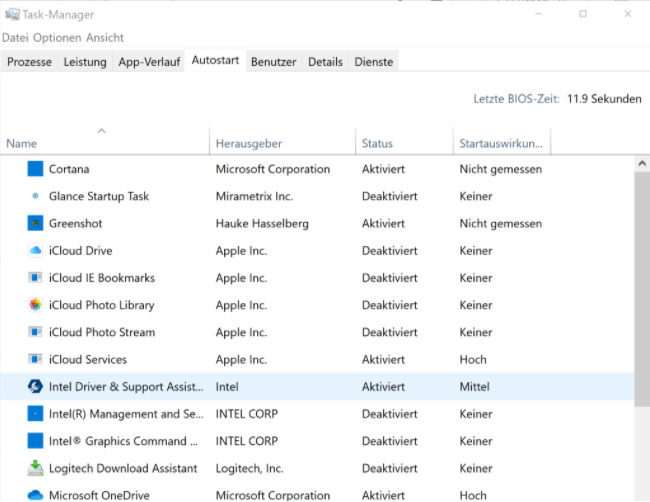Viewport: 650px width, 502px height.
Task: Select the iCloud IE Bookmarks entry
Action: 102,278
